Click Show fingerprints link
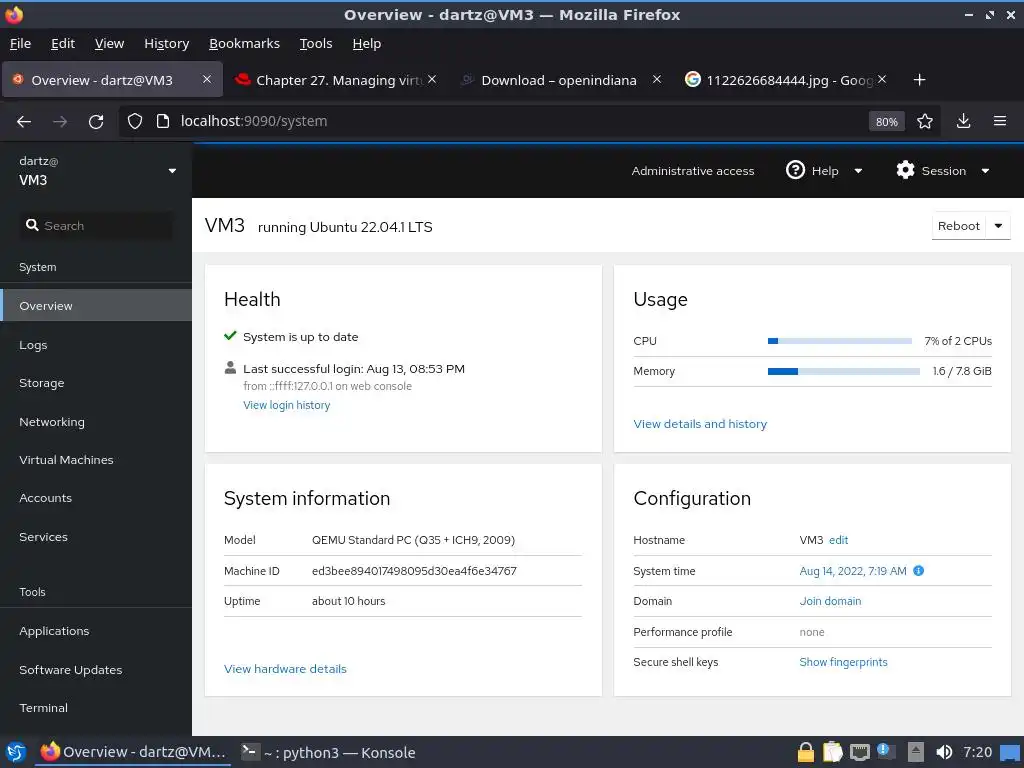The height and width of the screenshot is (768, 1024). point(843,662)
